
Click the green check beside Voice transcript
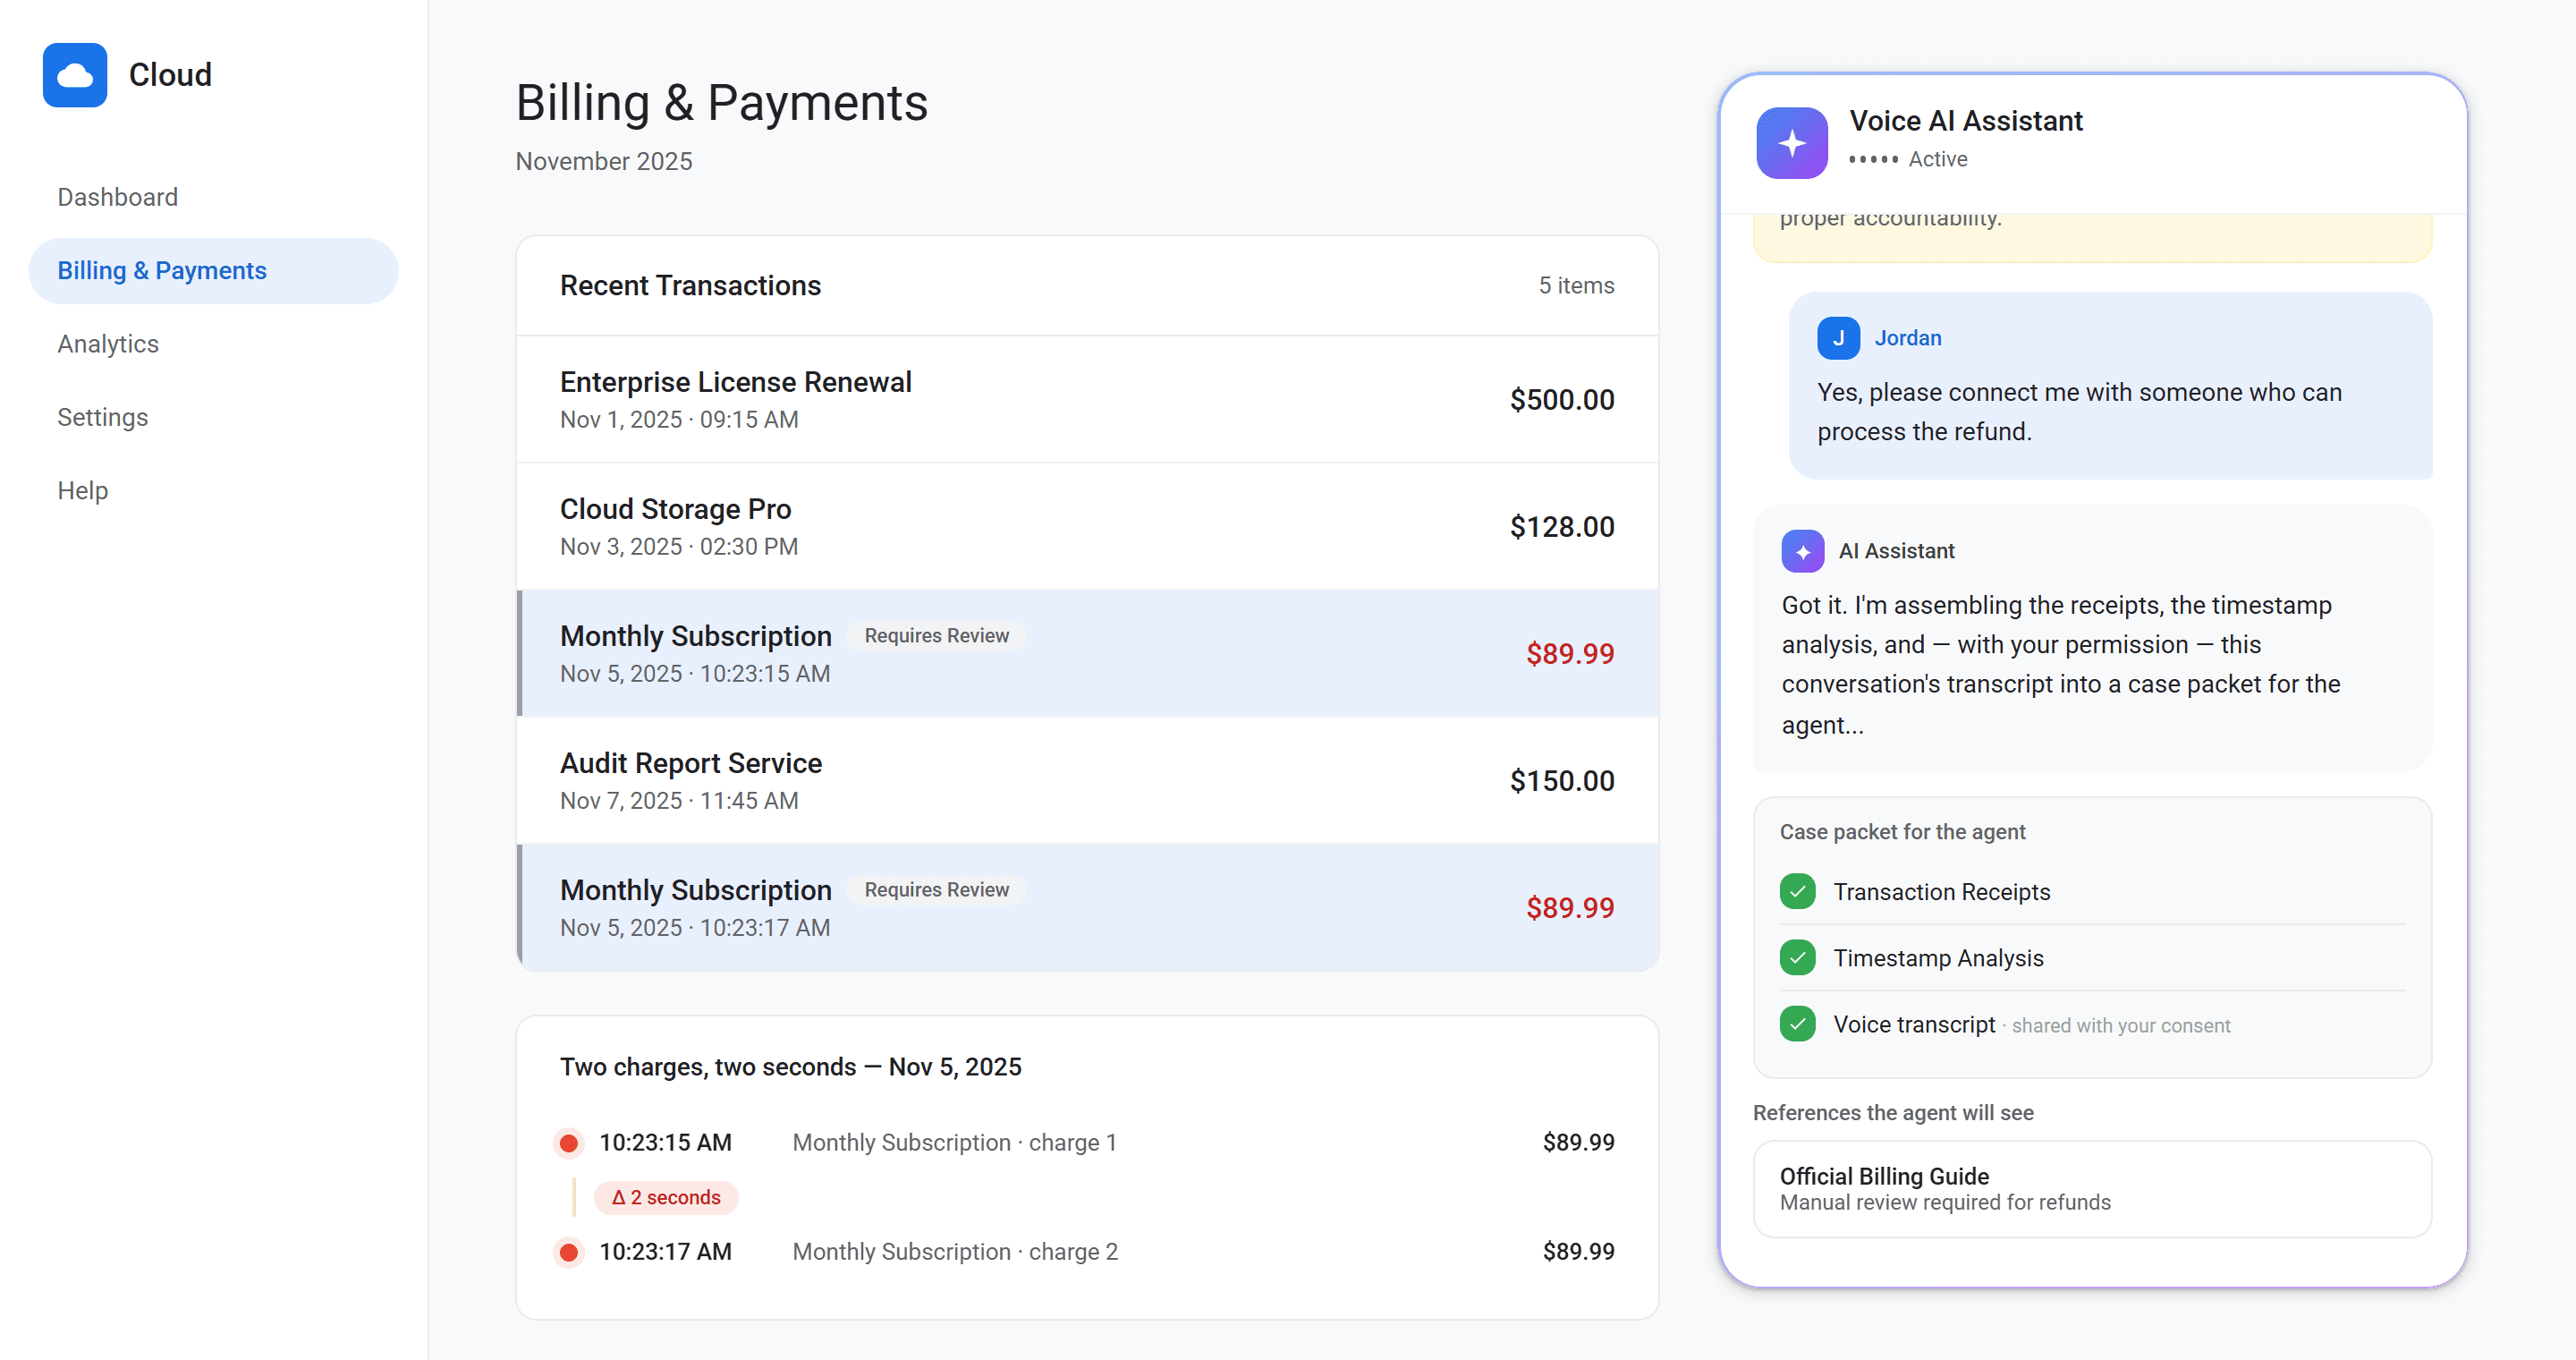click(x=1798, y=1024)
